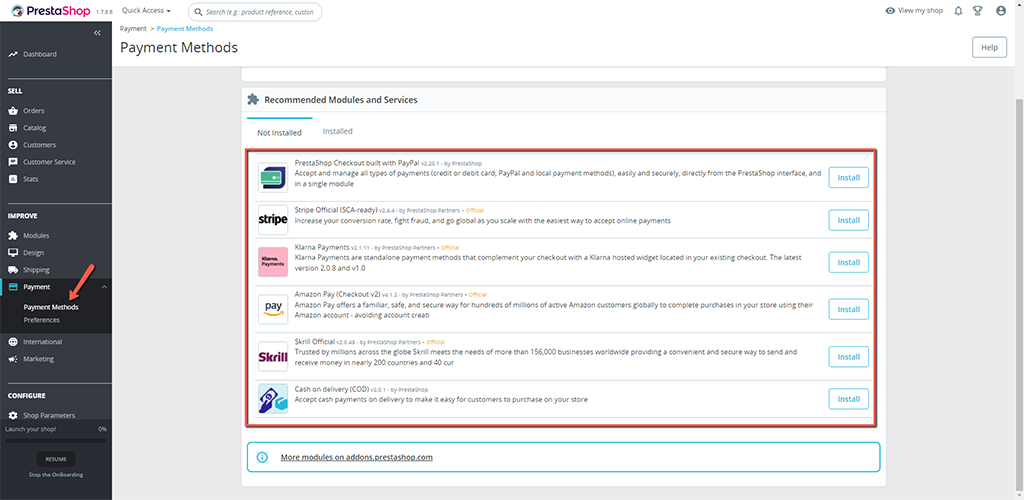Click the Stats chart icon
This screenshot has width=1024, height=500.
click(13, 179)
